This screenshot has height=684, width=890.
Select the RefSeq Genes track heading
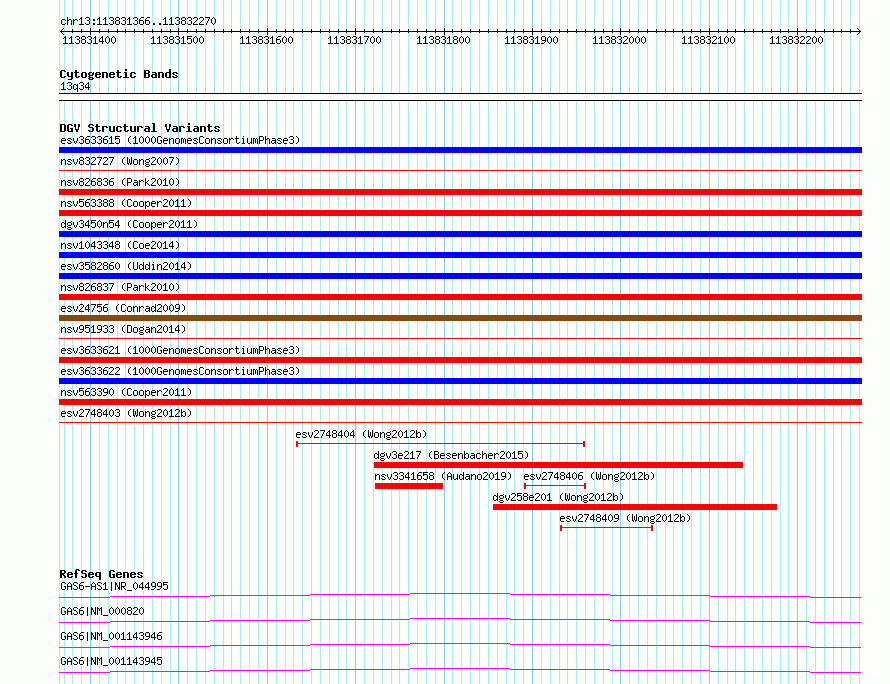coord(101,574)
